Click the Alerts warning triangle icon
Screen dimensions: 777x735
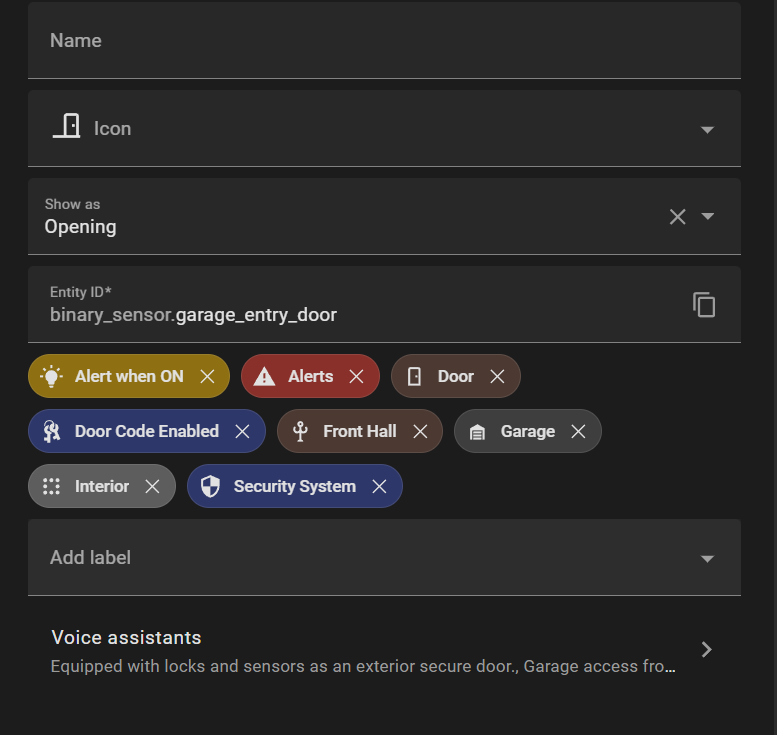point(264,377)
